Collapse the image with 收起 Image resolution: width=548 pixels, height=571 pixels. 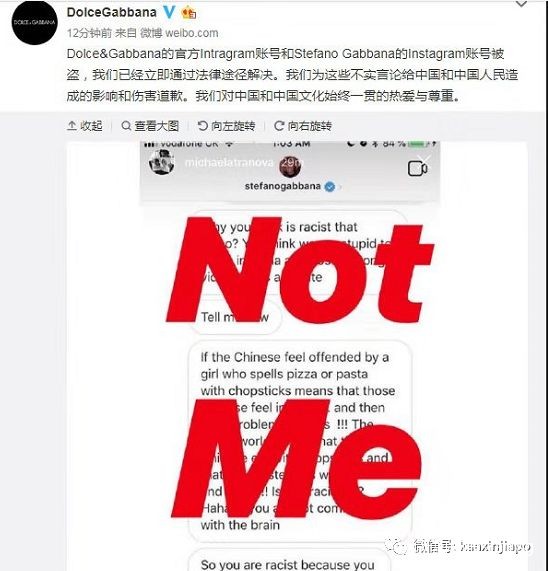(x=85, y=126)
